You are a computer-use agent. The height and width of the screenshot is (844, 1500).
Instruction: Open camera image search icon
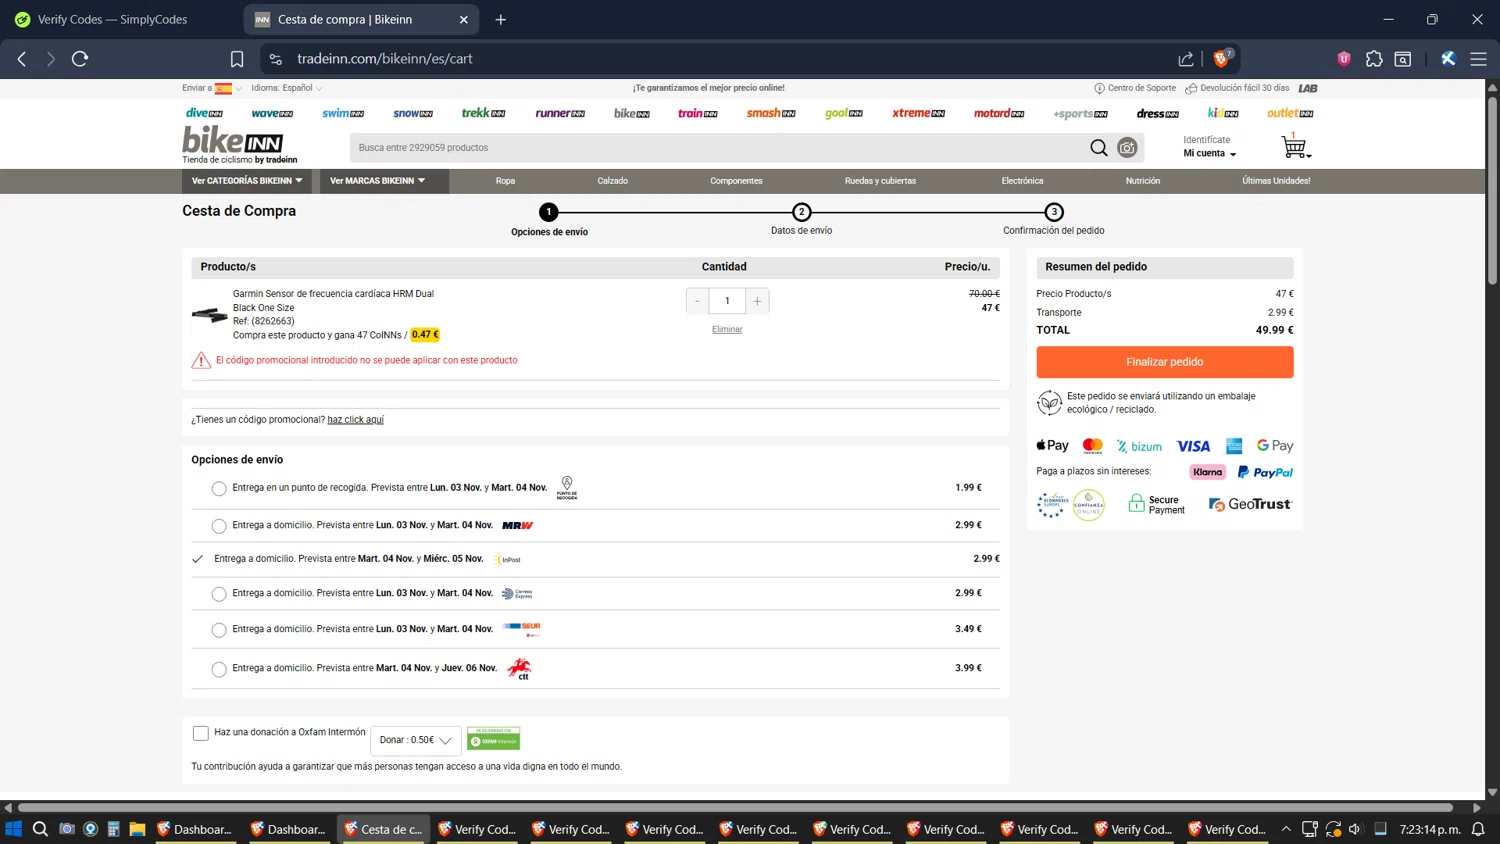coord(1127,148)
